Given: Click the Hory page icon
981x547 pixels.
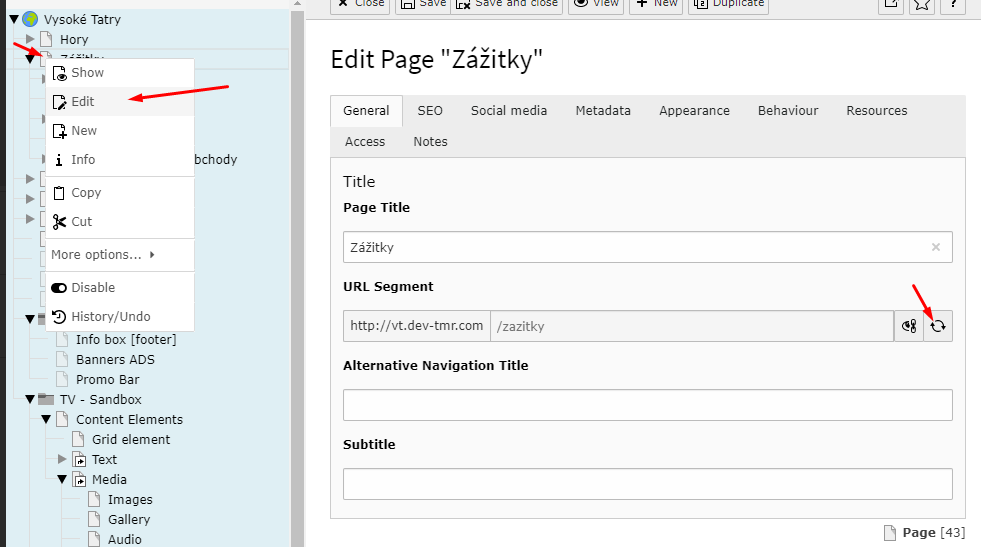Looking at the screenshot, I should click(46, 39).
